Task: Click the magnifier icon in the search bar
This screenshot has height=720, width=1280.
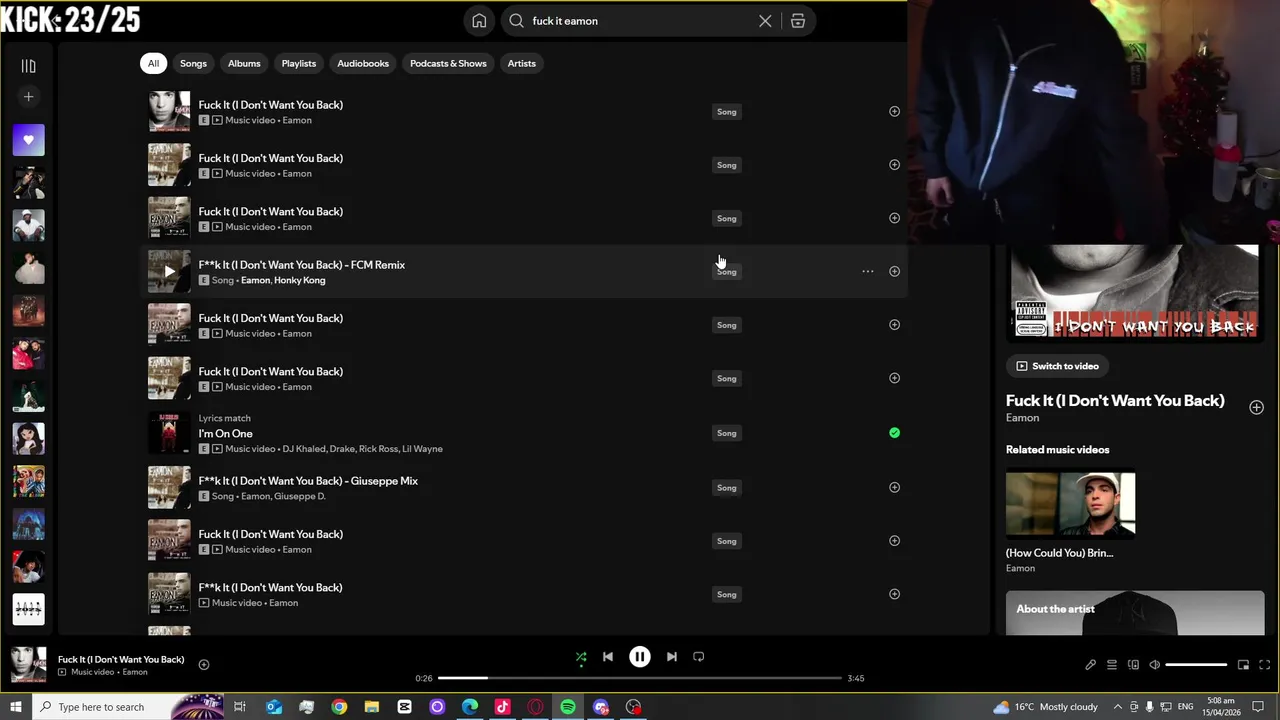Action: click(516, 21)
